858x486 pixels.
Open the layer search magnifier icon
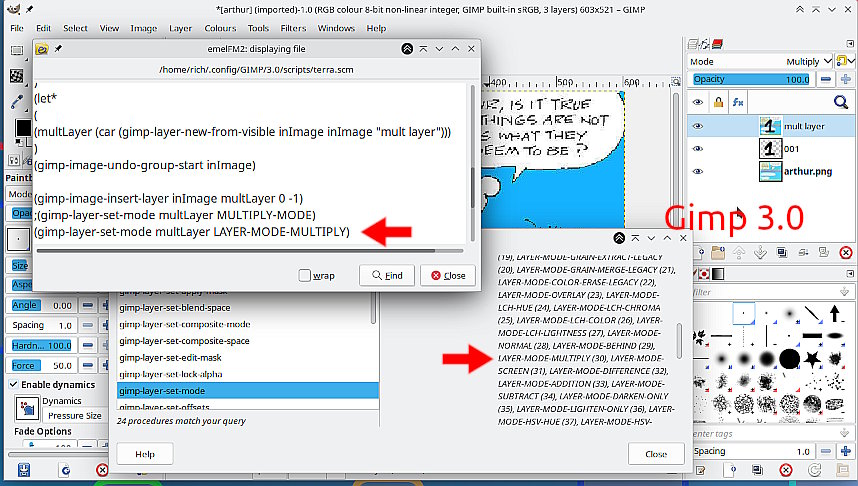point(841,102)
